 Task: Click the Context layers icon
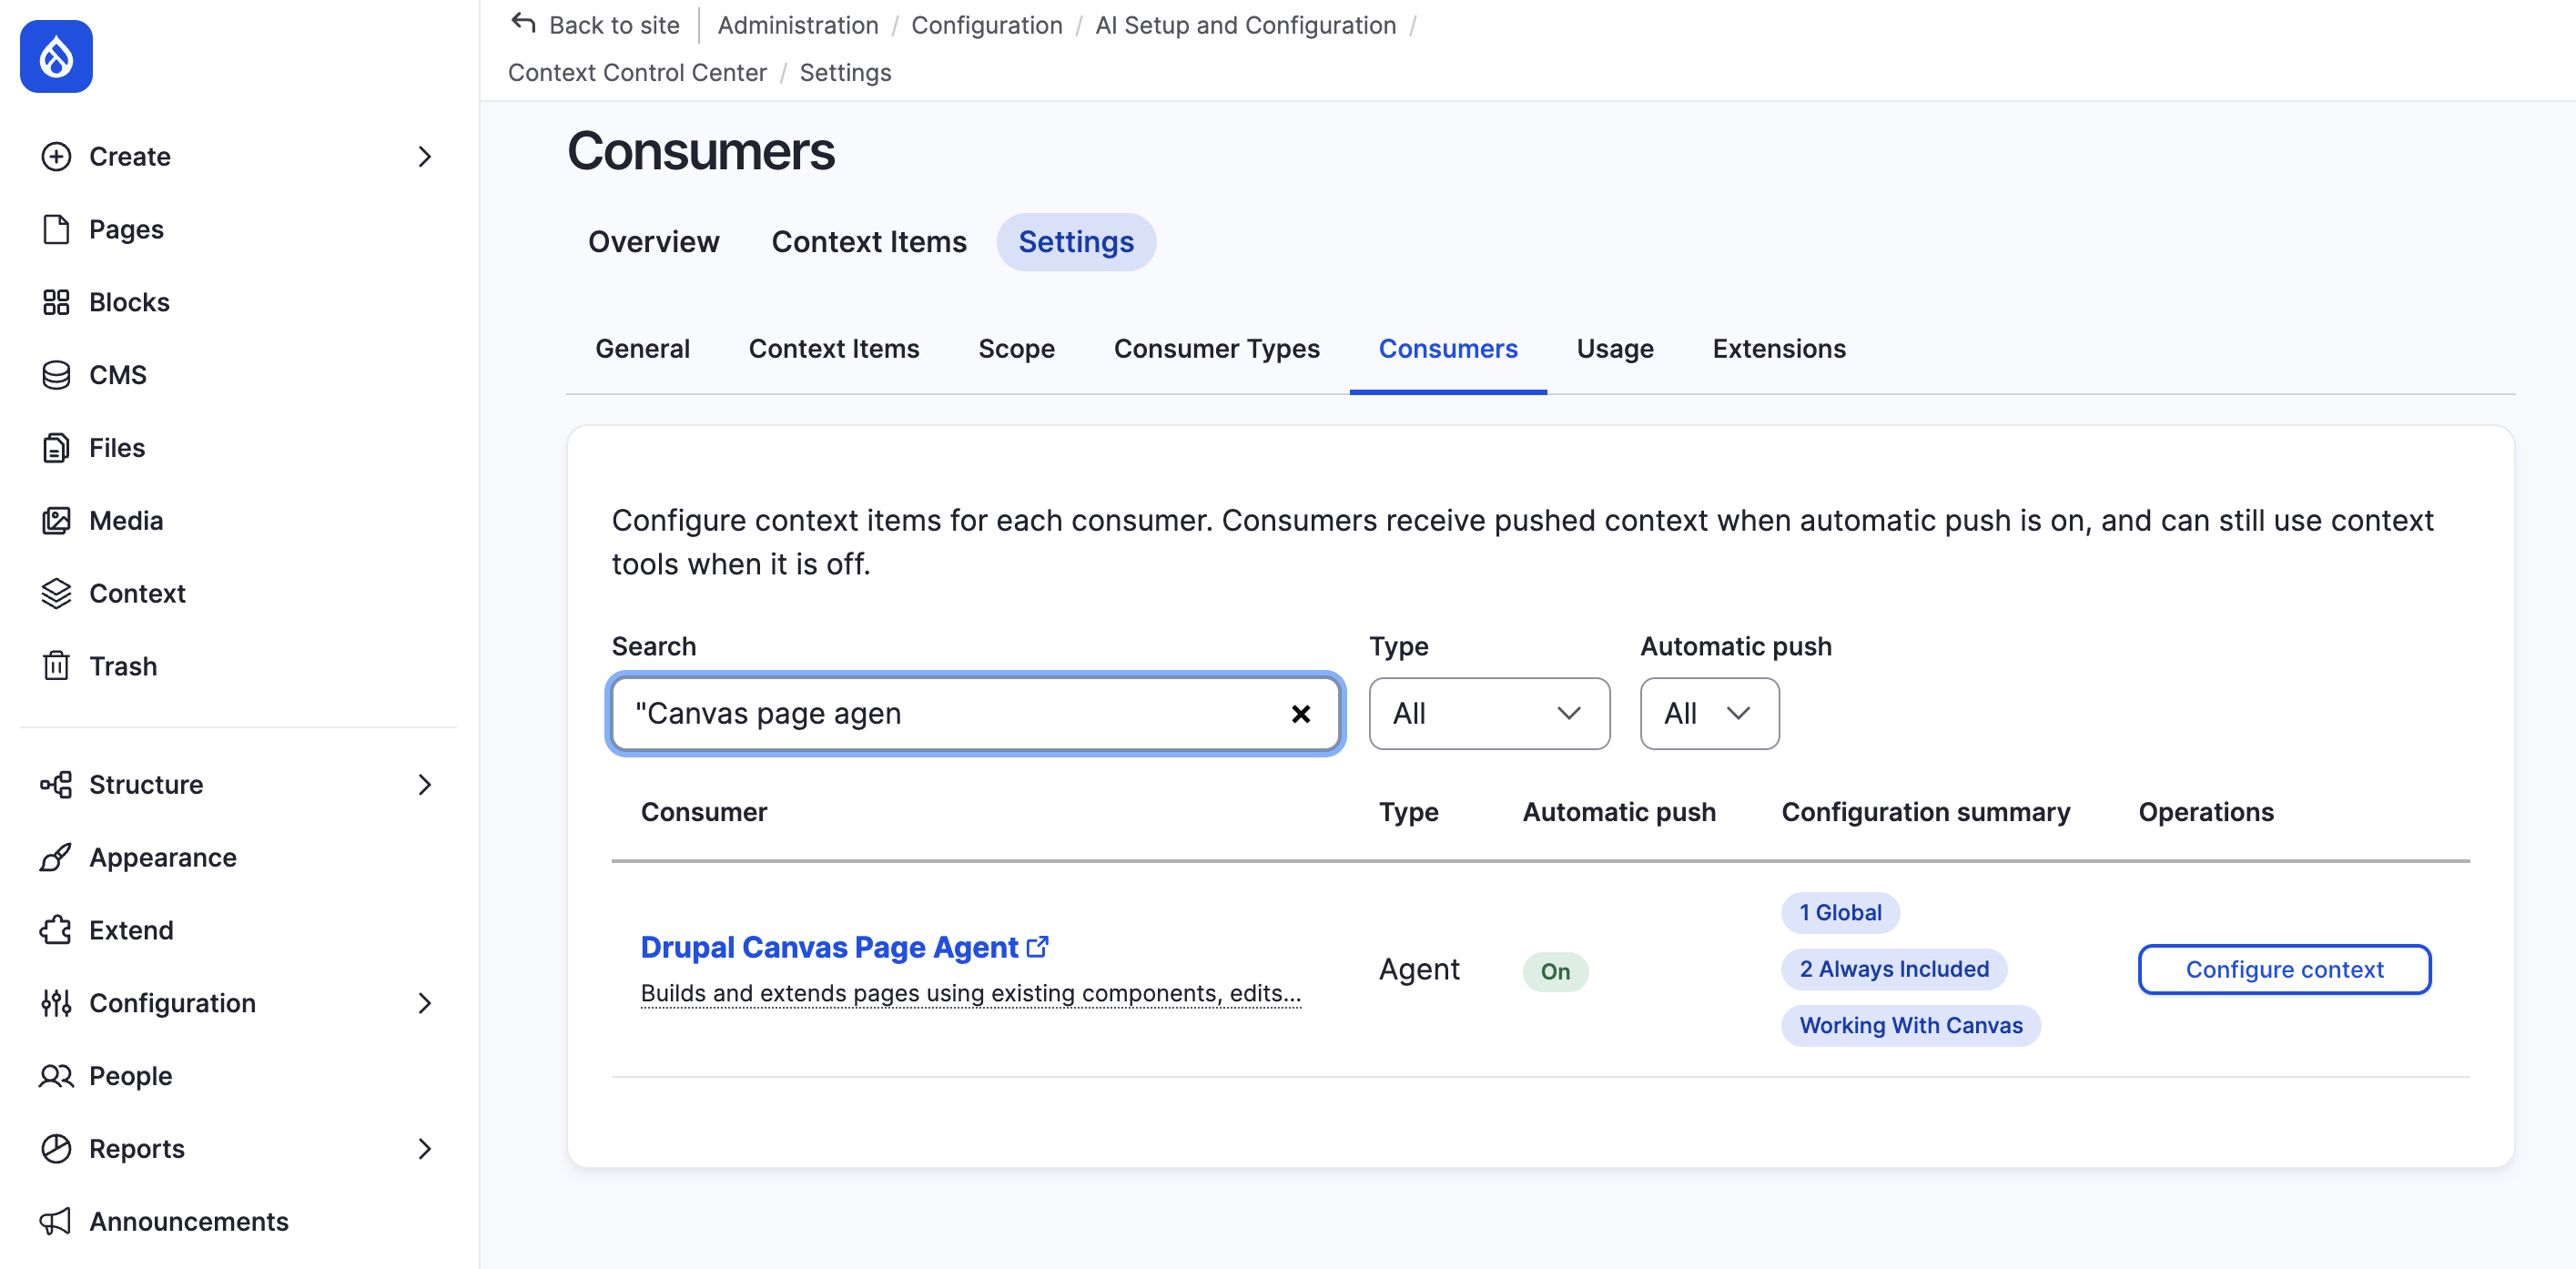56,593
